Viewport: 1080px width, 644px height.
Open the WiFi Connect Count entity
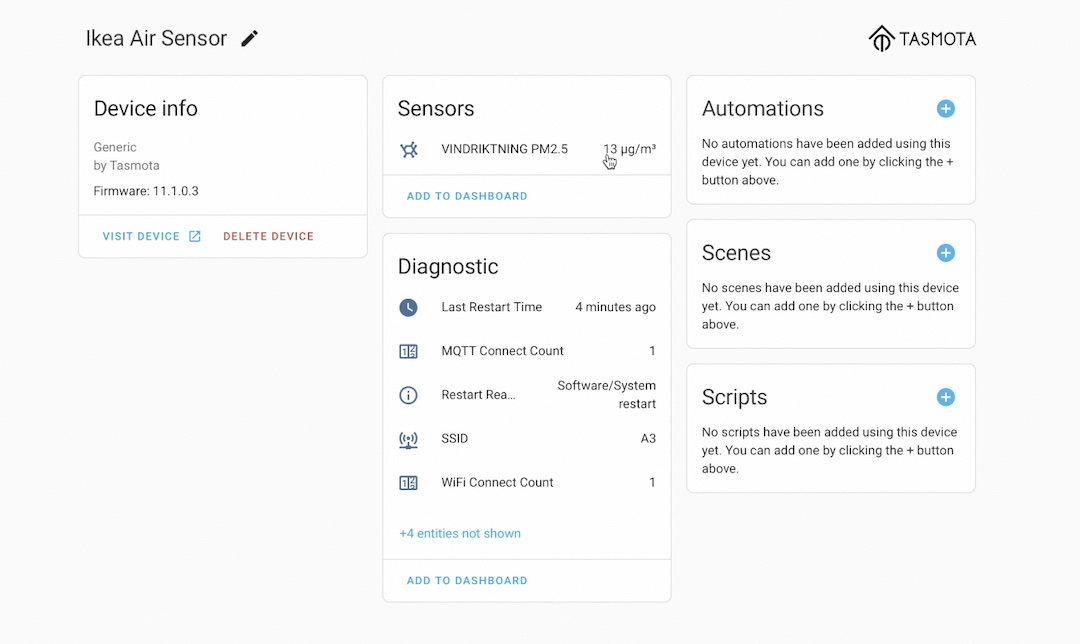(x=527, y=483)
